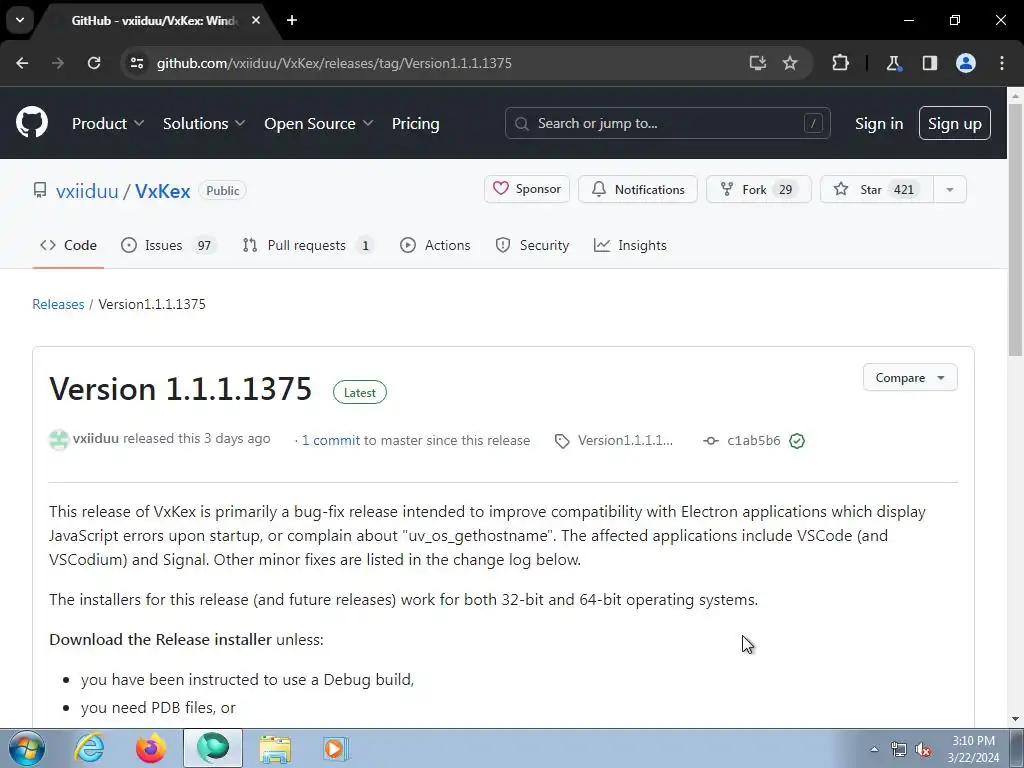
Task: Click the commit c1ab5b6 hash
Action: tap(754, 441)
